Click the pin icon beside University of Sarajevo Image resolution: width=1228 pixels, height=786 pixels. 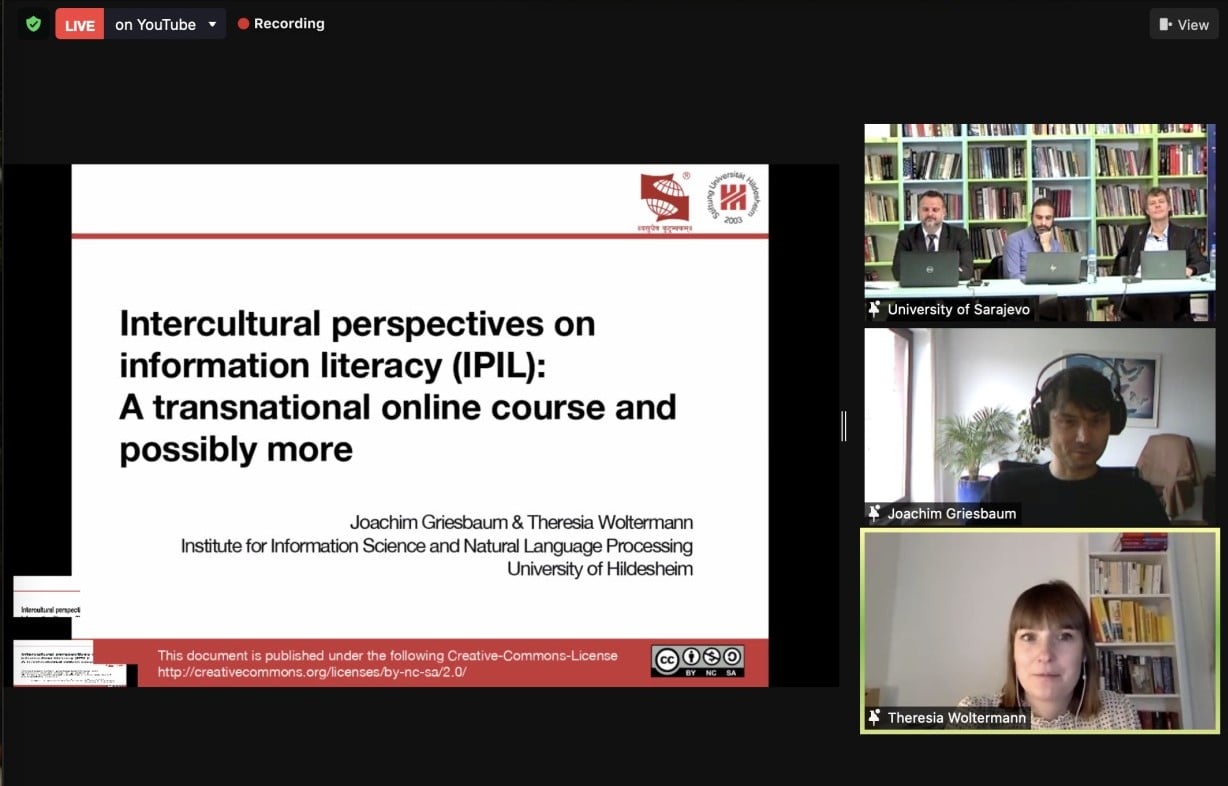pyautogui.click(x=875, y=310)
